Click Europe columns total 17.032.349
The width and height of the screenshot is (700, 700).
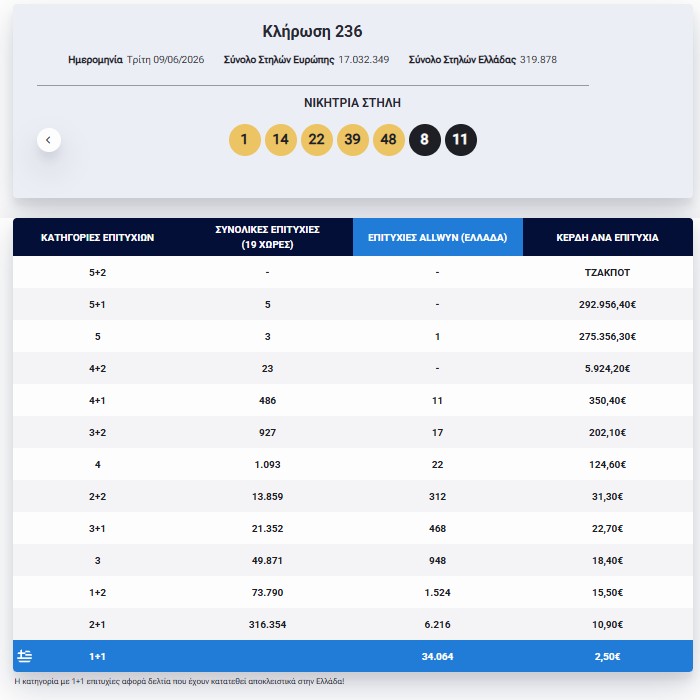363,59
